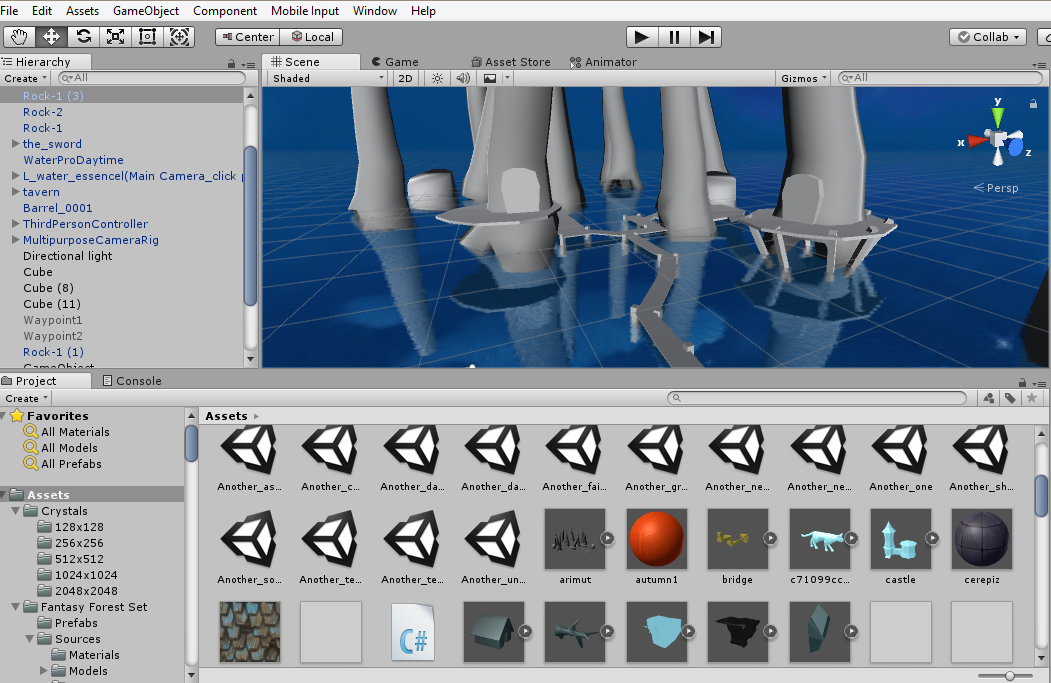Image resolution: width=1051 pixels, height=683 pixels.
Task: Expand the Models folder
Action: pos(44,670)
